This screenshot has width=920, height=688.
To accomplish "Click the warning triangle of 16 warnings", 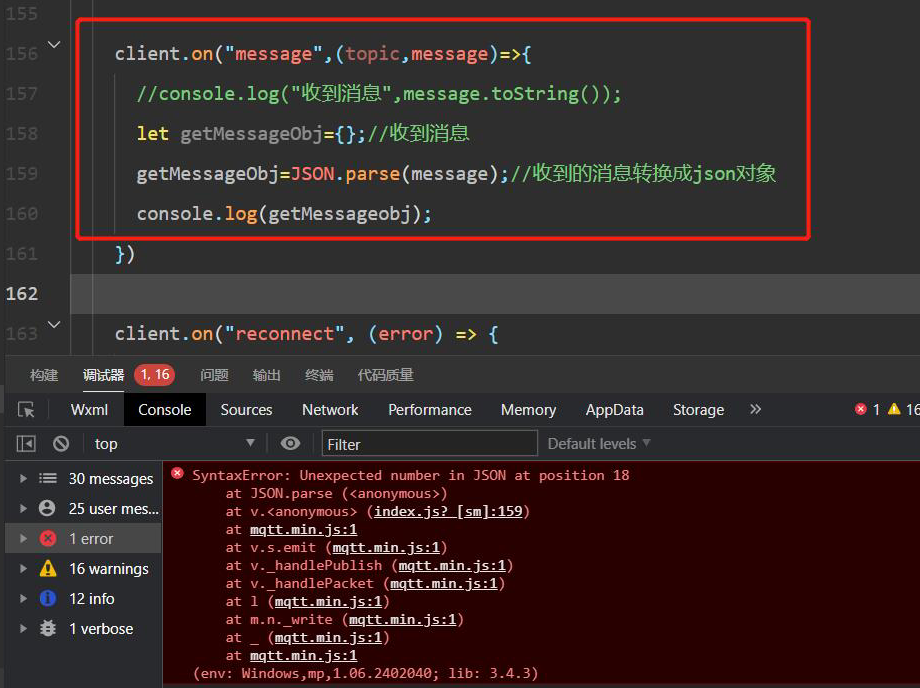I will [48, 568].
